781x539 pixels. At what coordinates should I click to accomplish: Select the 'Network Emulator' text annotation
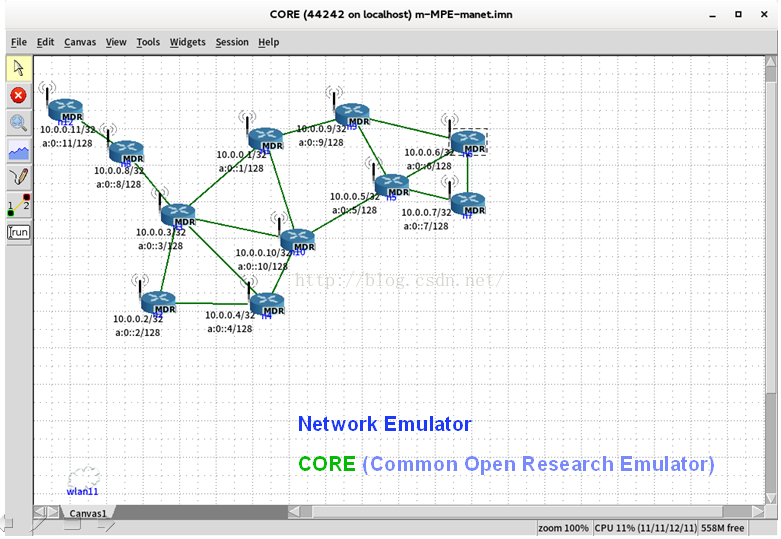pyautogui.click(x=385, y=424)
